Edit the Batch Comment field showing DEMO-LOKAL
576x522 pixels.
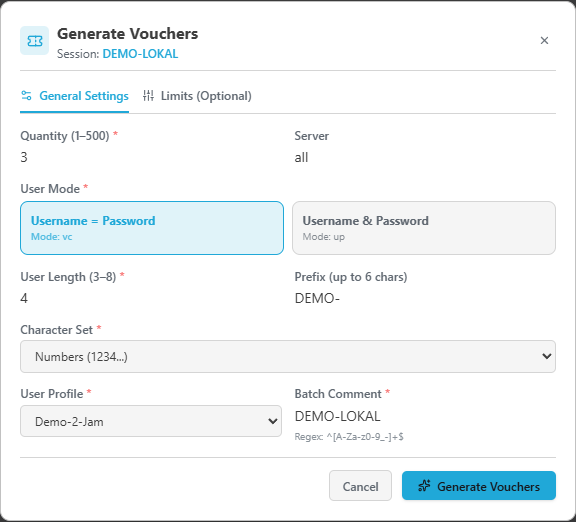pyautogui.click(x=425, y=416)
